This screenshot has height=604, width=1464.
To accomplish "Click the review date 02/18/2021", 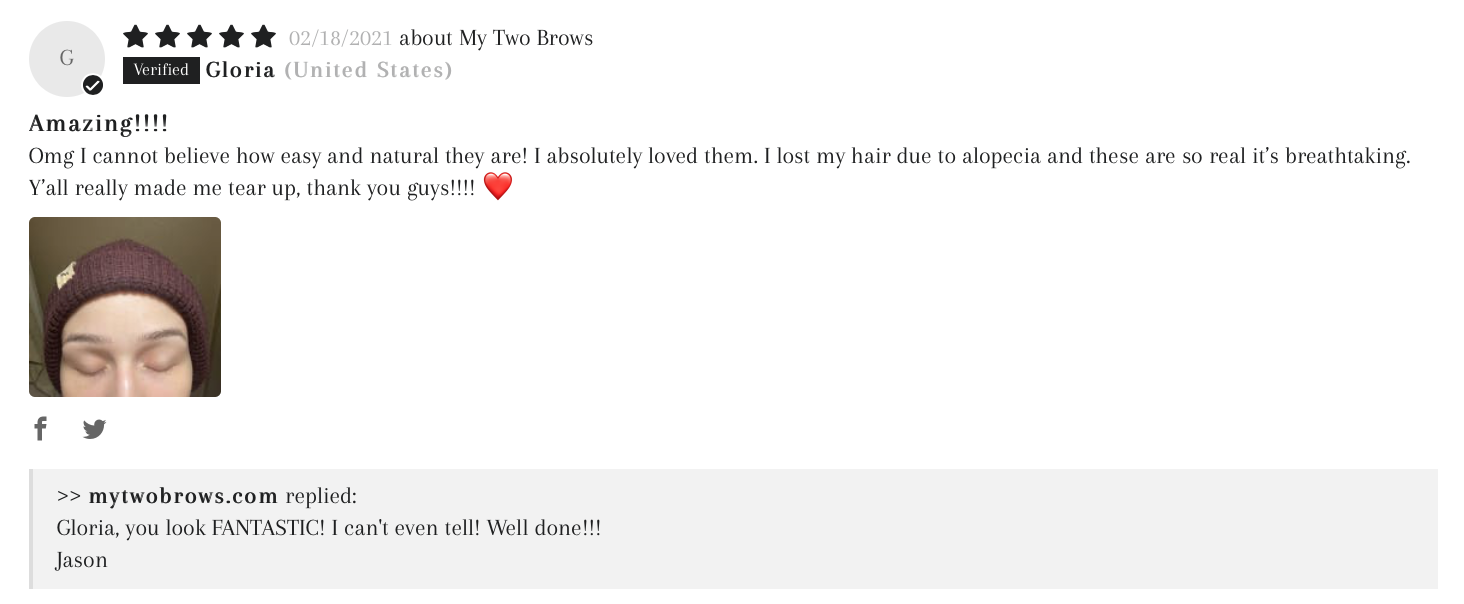I will click(x=340, y=38).
